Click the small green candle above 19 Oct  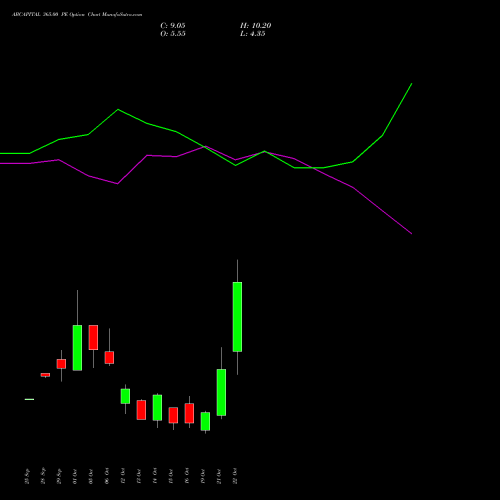coord(205,421)
